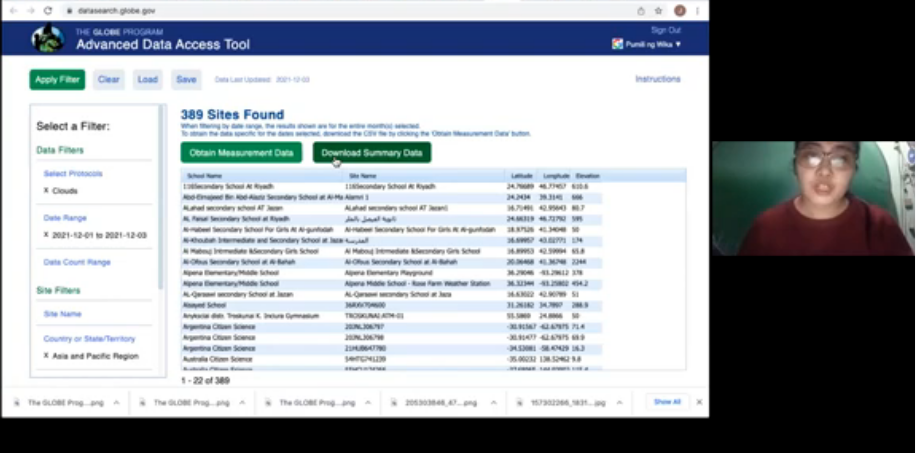The width and height of the screenshot is (916, 453).
Task: Open the 205303646 png download file
Action: 441,403
